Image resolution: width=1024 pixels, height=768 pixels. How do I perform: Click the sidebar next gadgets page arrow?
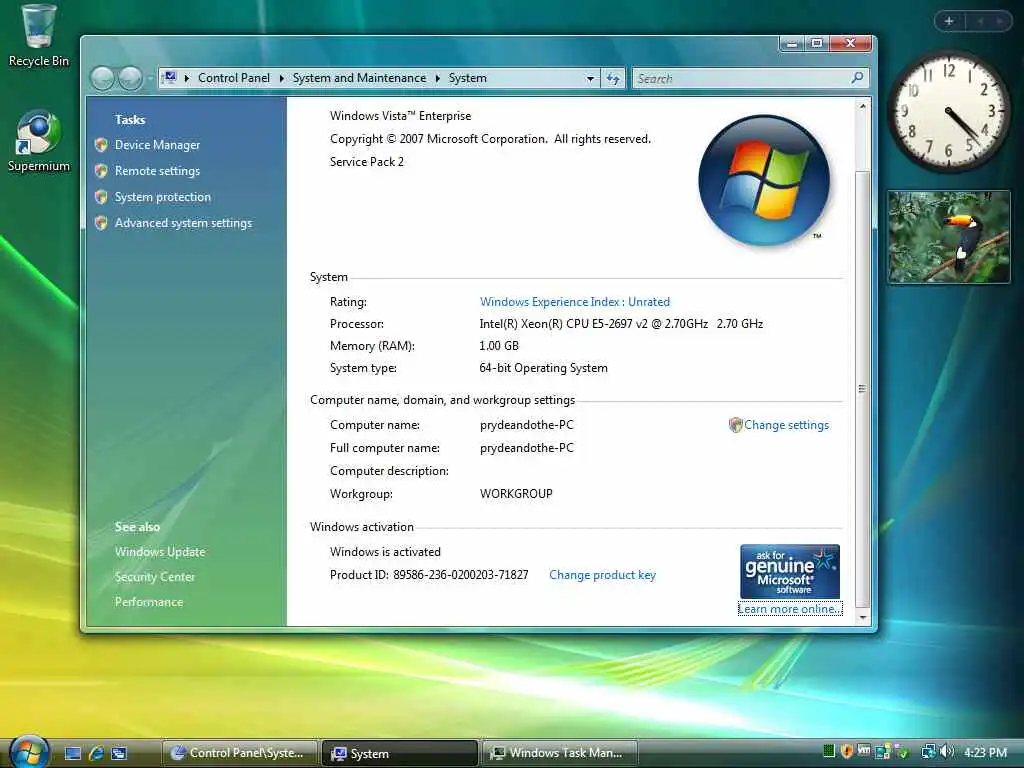[1000, 21]
